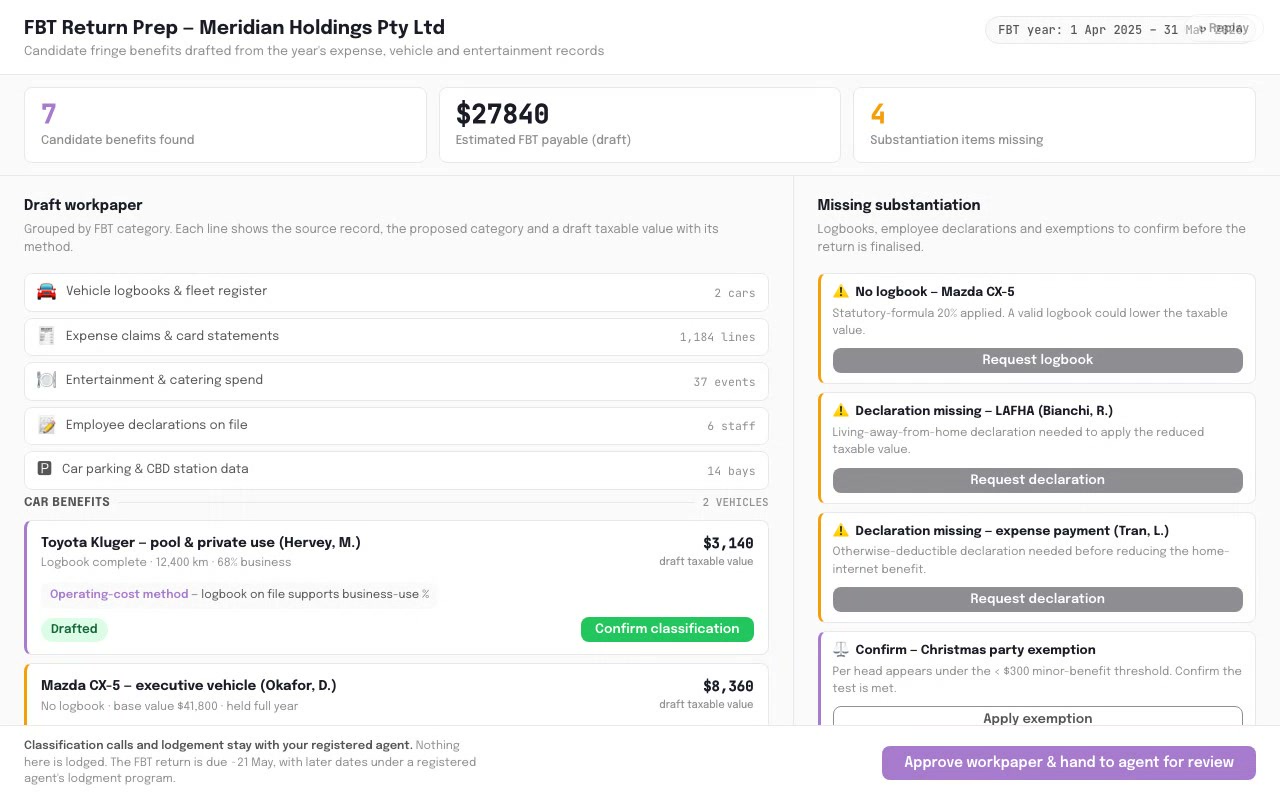
Task: Click warning icon on expense payment card
Action: point(840,531)
